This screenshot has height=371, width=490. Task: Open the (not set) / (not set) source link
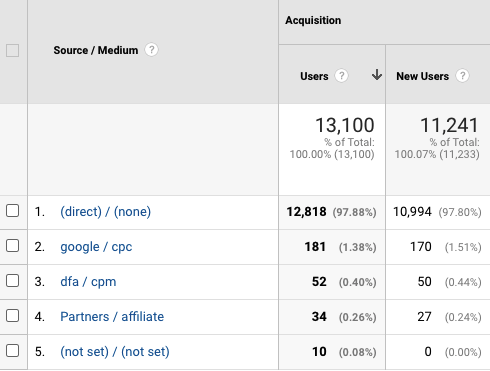(x=115, y=352)
